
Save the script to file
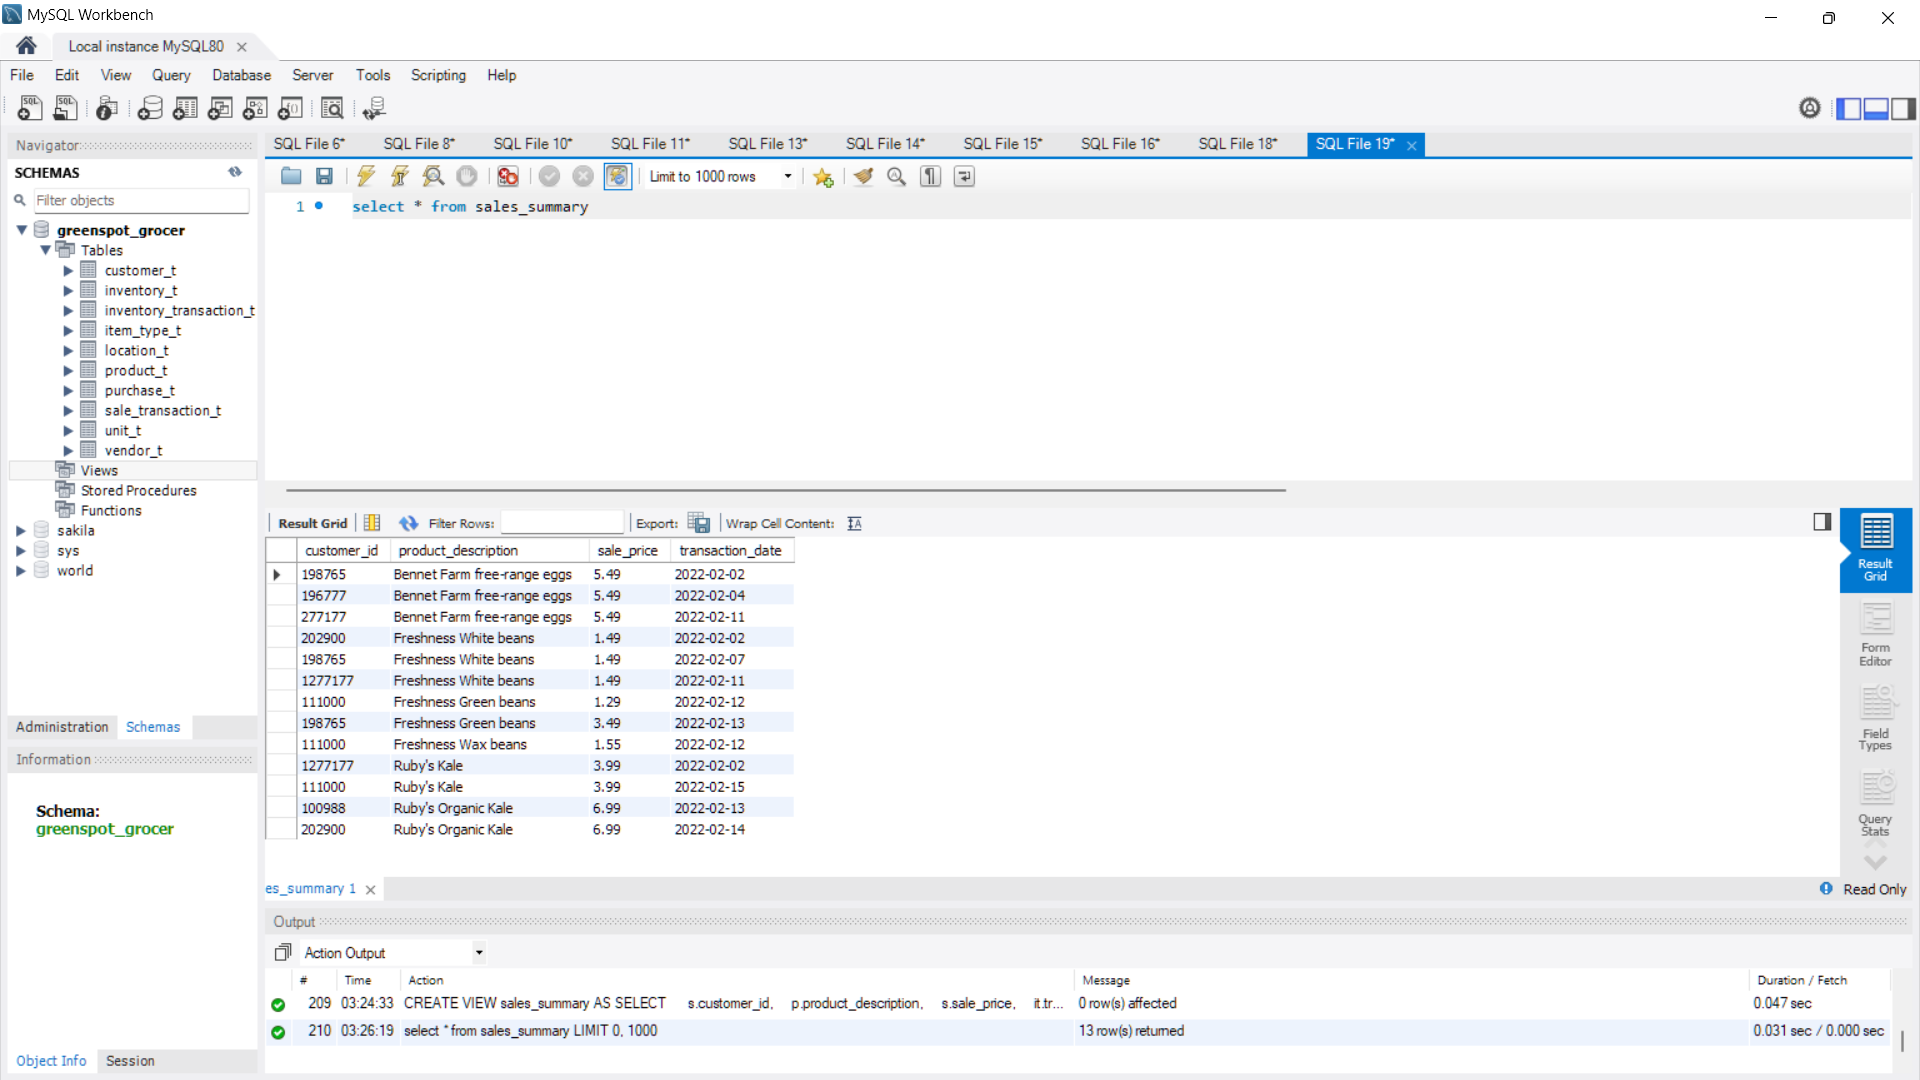point(324,176)
